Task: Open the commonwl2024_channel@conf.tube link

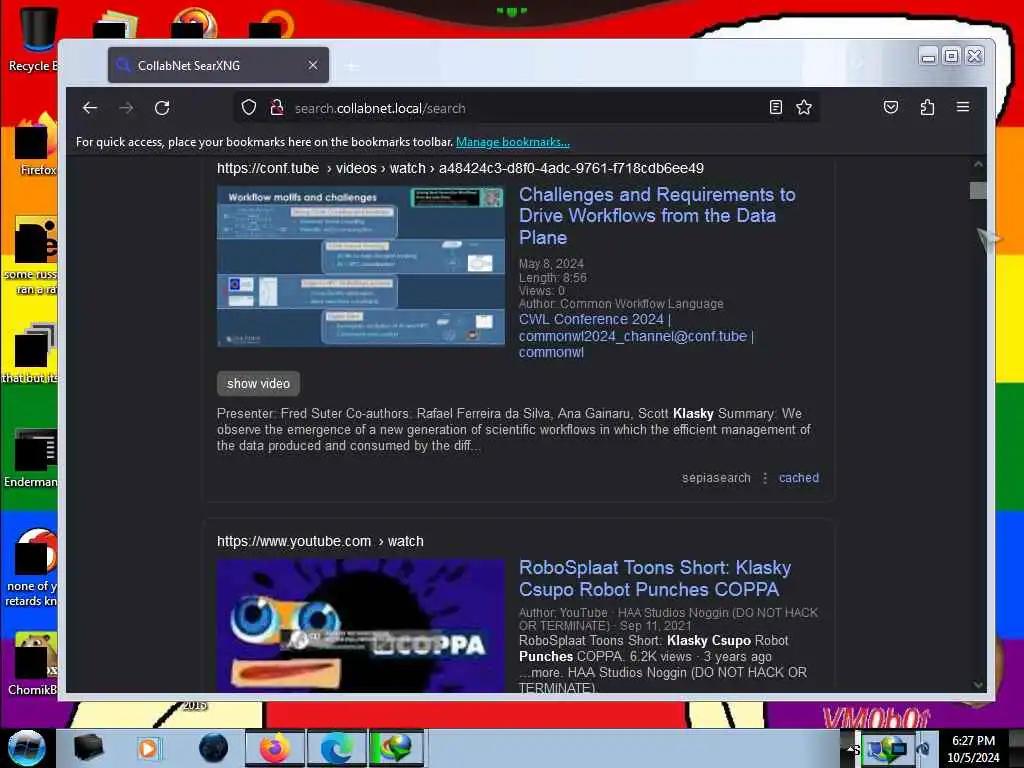Action: pos(632,336)
